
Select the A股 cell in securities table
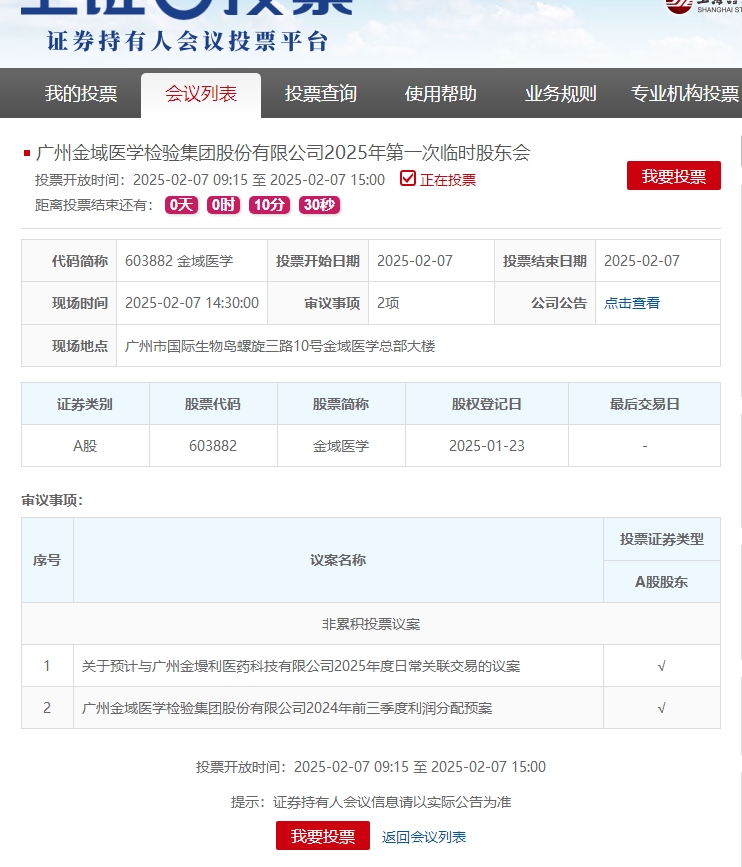point(85,446)
